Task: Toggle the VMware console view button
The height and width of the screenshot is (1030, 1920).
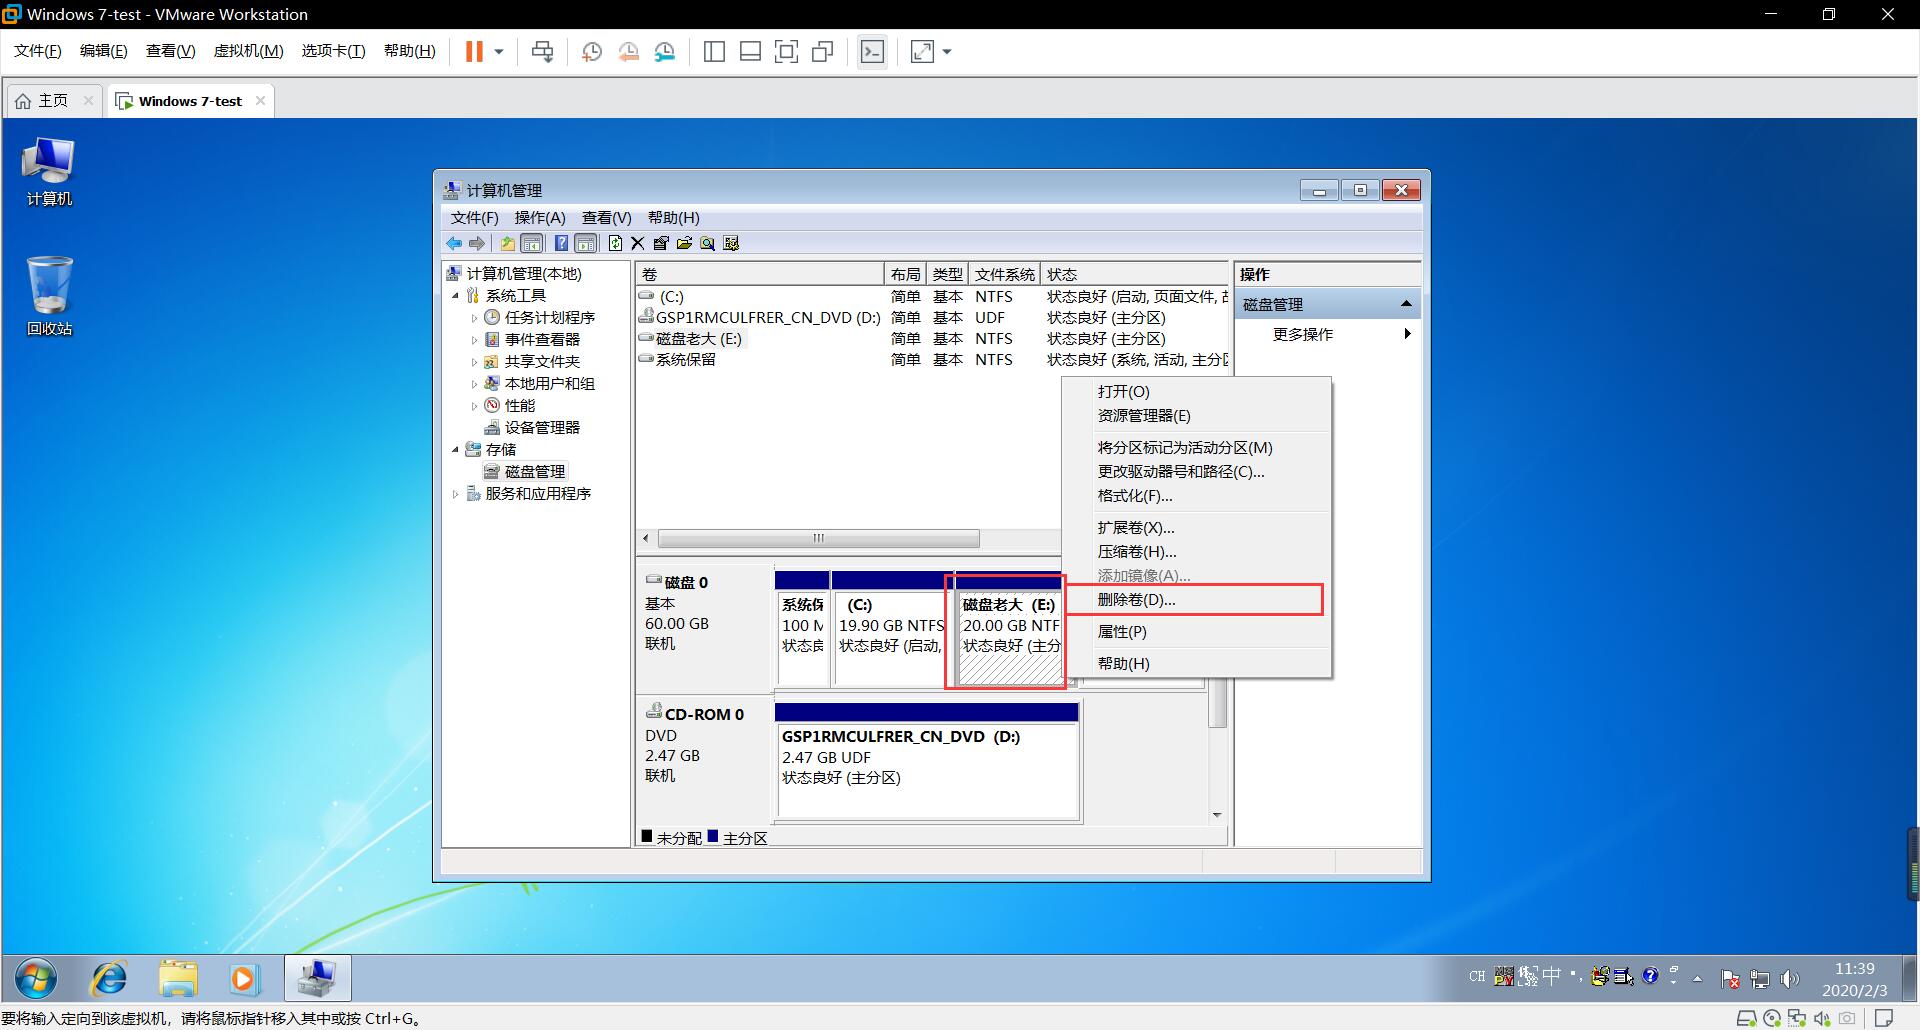Action: (872, 51)
